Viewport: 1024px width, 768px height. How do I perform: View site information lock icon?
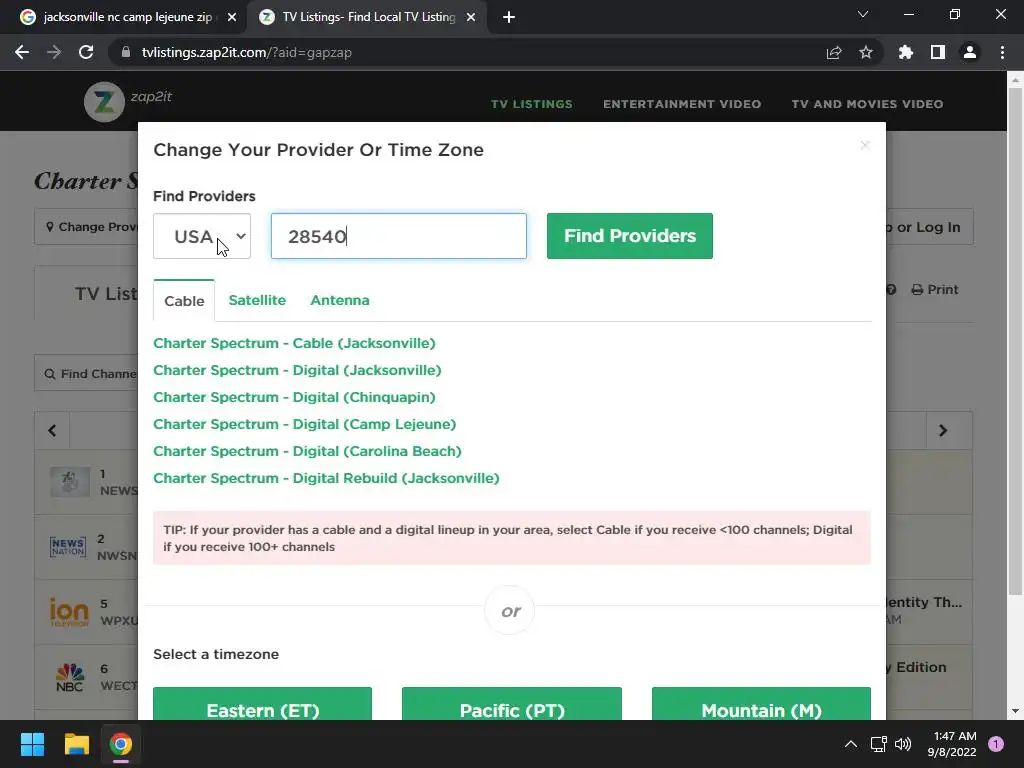click(x=126, y=52)
